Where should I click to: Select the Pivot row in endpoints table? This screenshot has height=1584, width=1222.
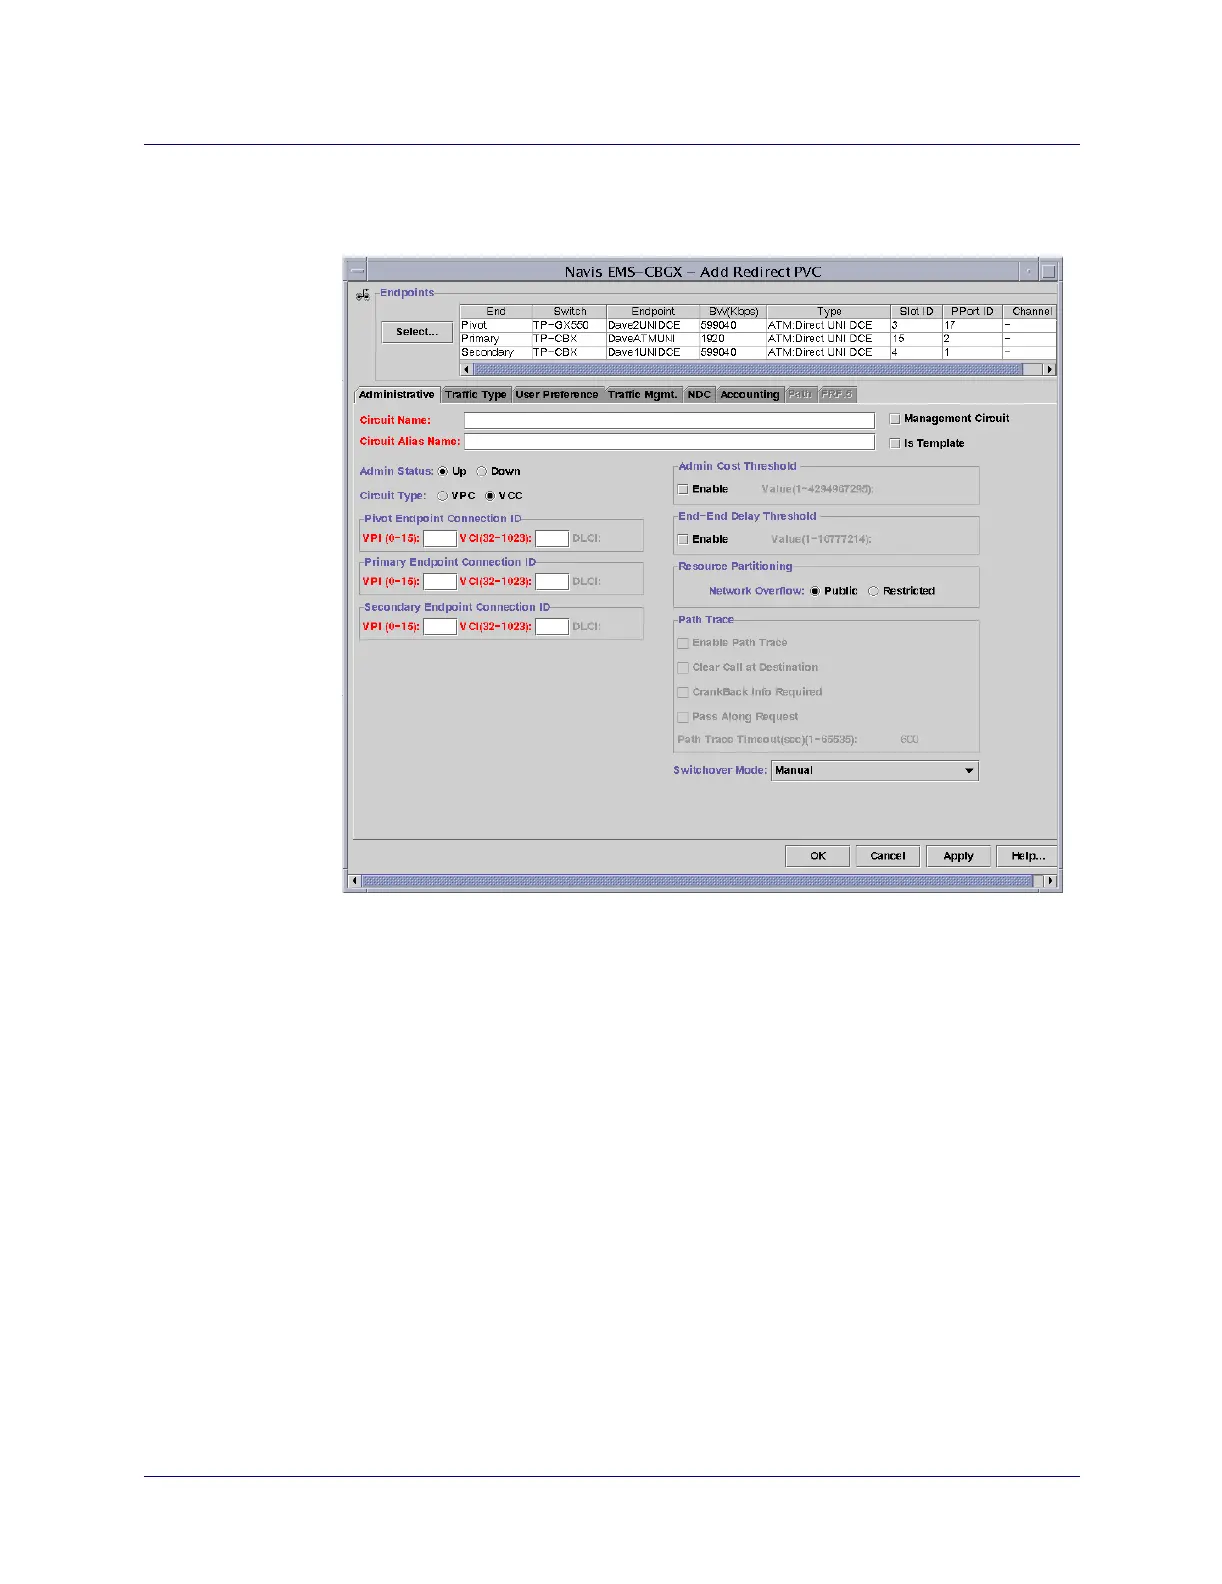(x=757, y=326)
